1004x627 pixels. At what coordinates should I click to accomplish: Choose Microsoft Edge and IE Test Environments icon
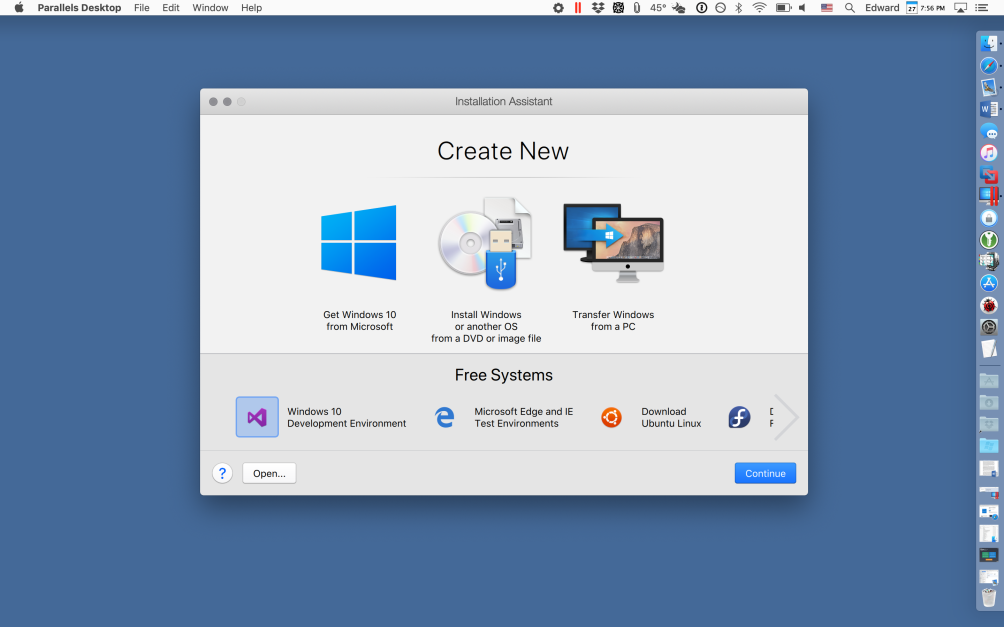click(x=444, y=417)
